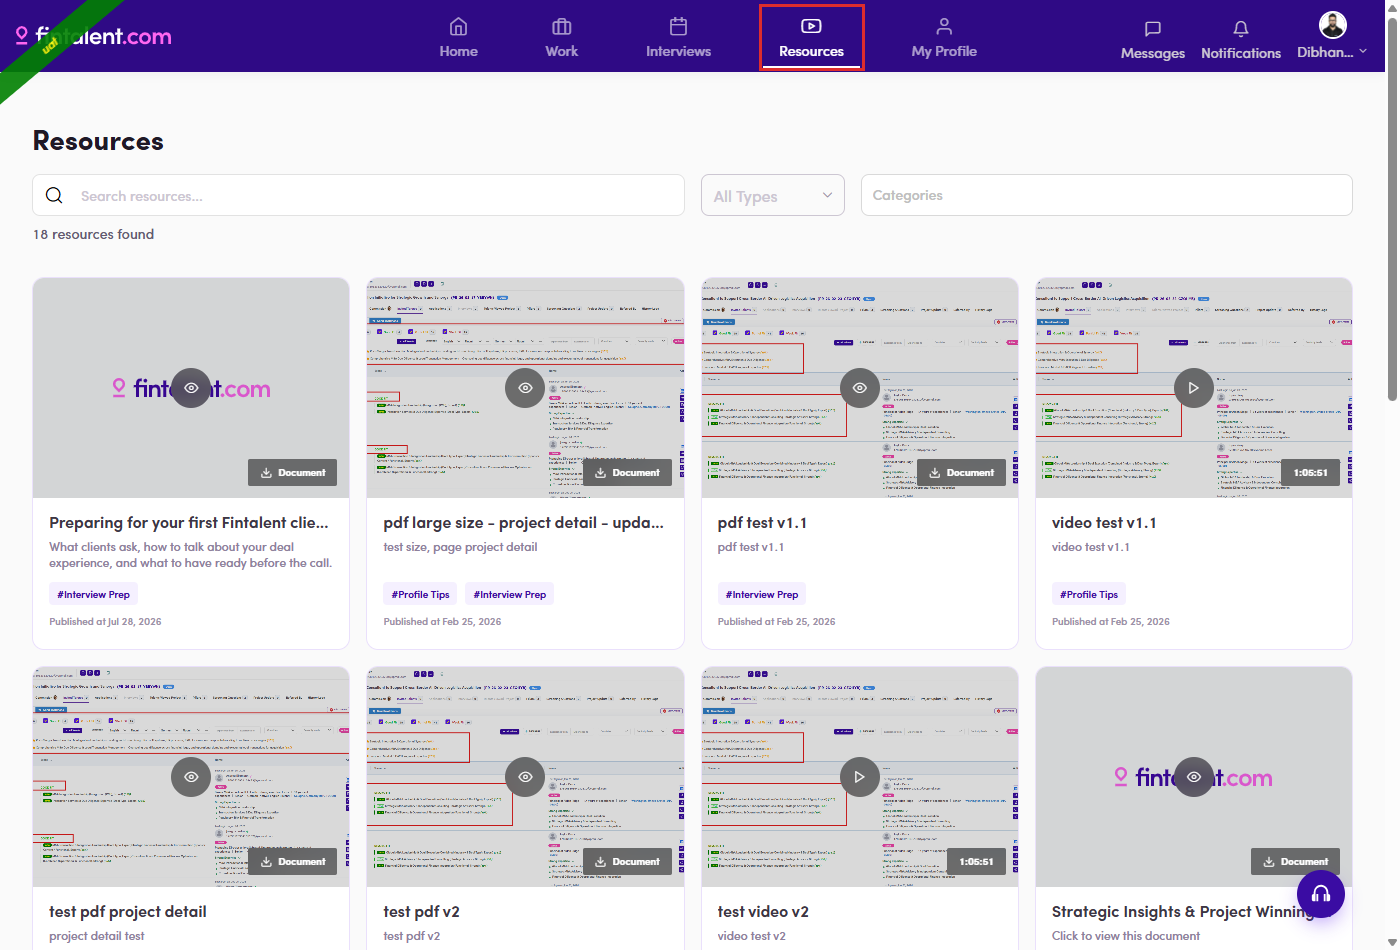Click Document badge on pdf test v1.1 card
1400x950 pixels.
pyautogui.click(x=961, y=473)
